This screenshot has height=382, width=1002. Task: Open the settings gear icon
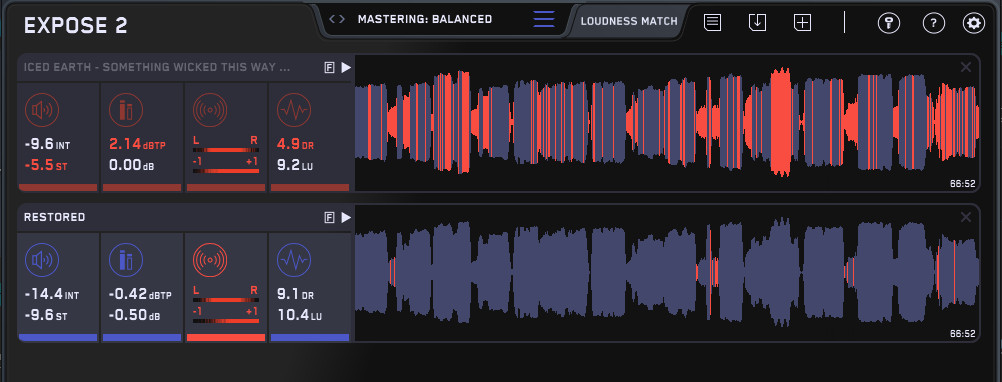[974, 24]
